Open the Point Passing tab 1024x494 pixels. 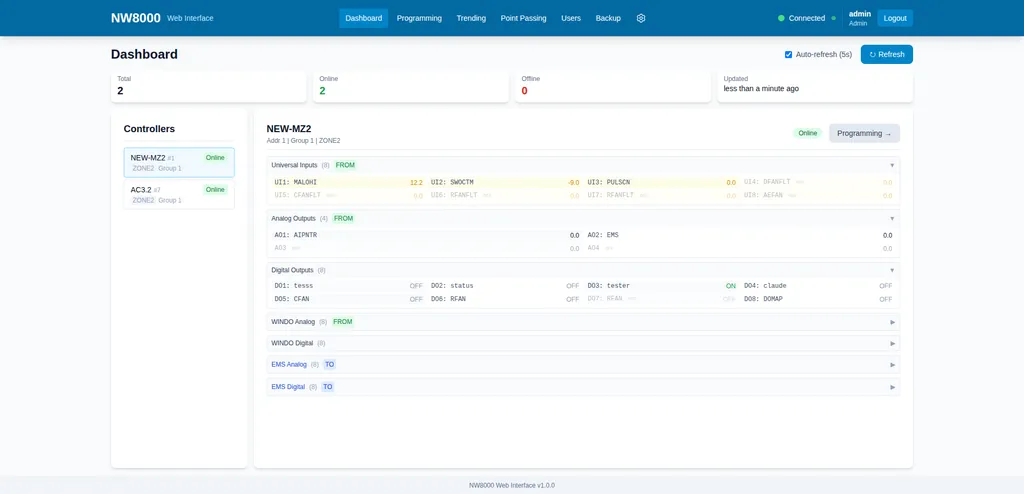pyautogui.click(x=523, y=18)
